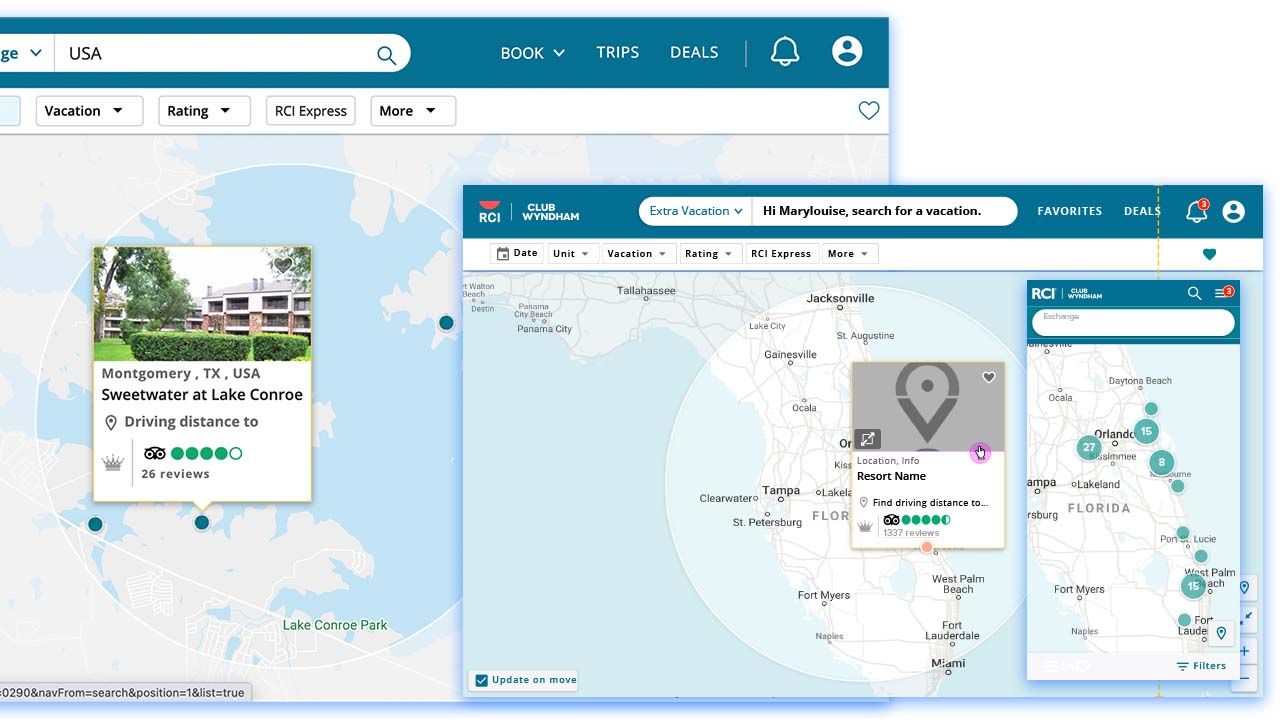The width and height of the screenshot is (1280, 720).
Task: Toggle the Update on move checkbox
Action: tap(482, 680)
